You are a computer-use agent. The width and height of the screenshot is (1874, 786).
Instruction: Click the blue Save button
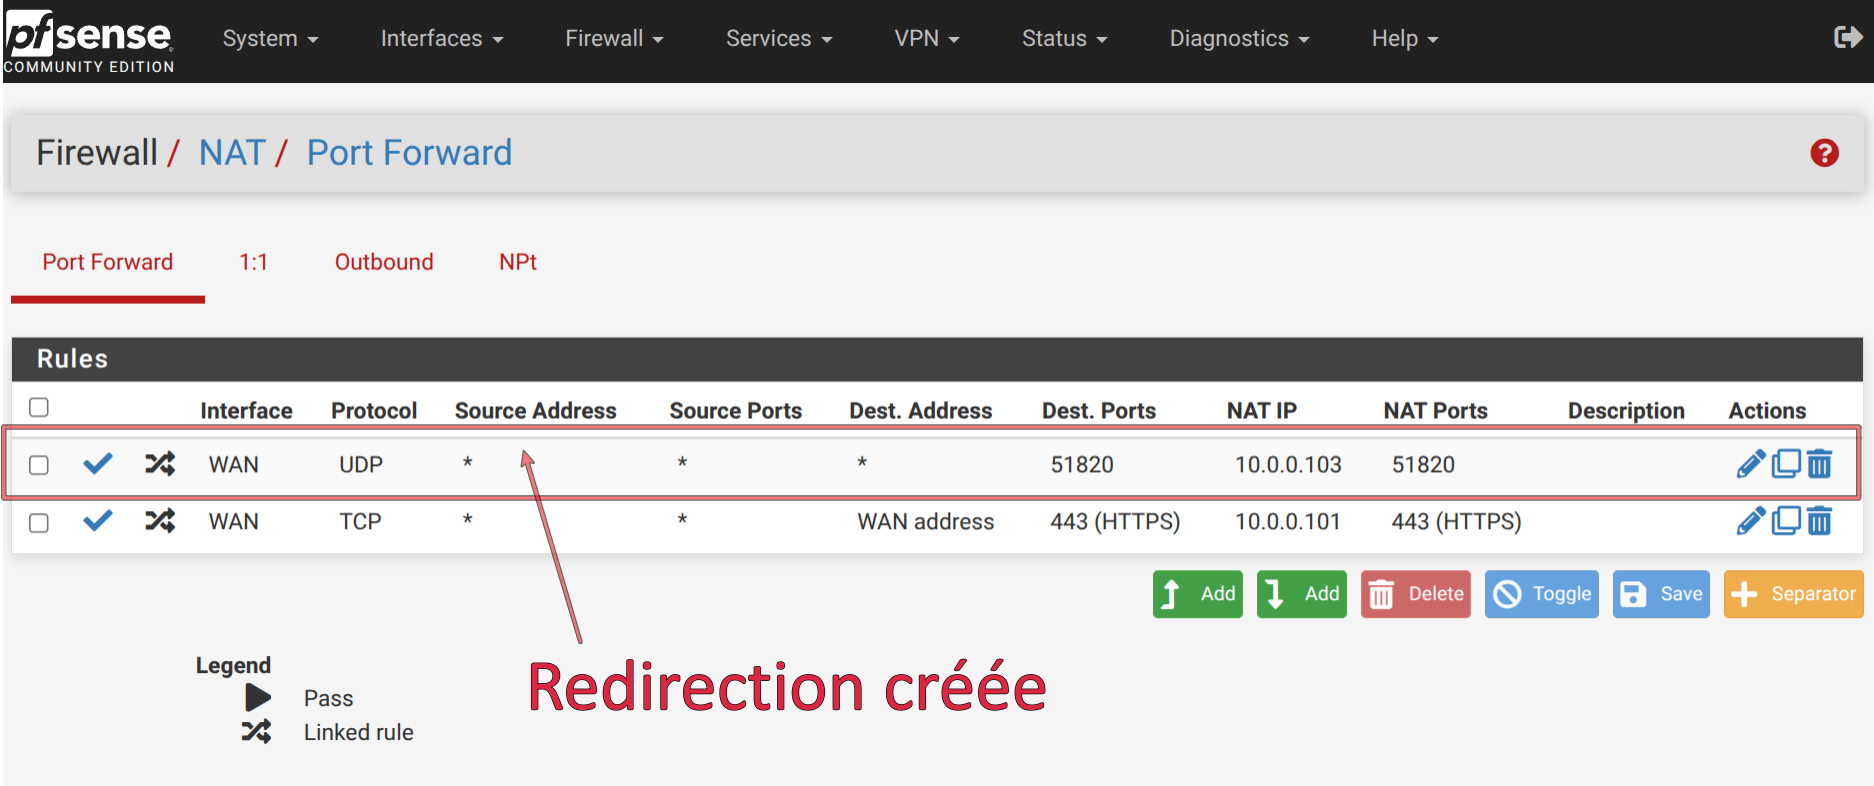point(1661,594)
